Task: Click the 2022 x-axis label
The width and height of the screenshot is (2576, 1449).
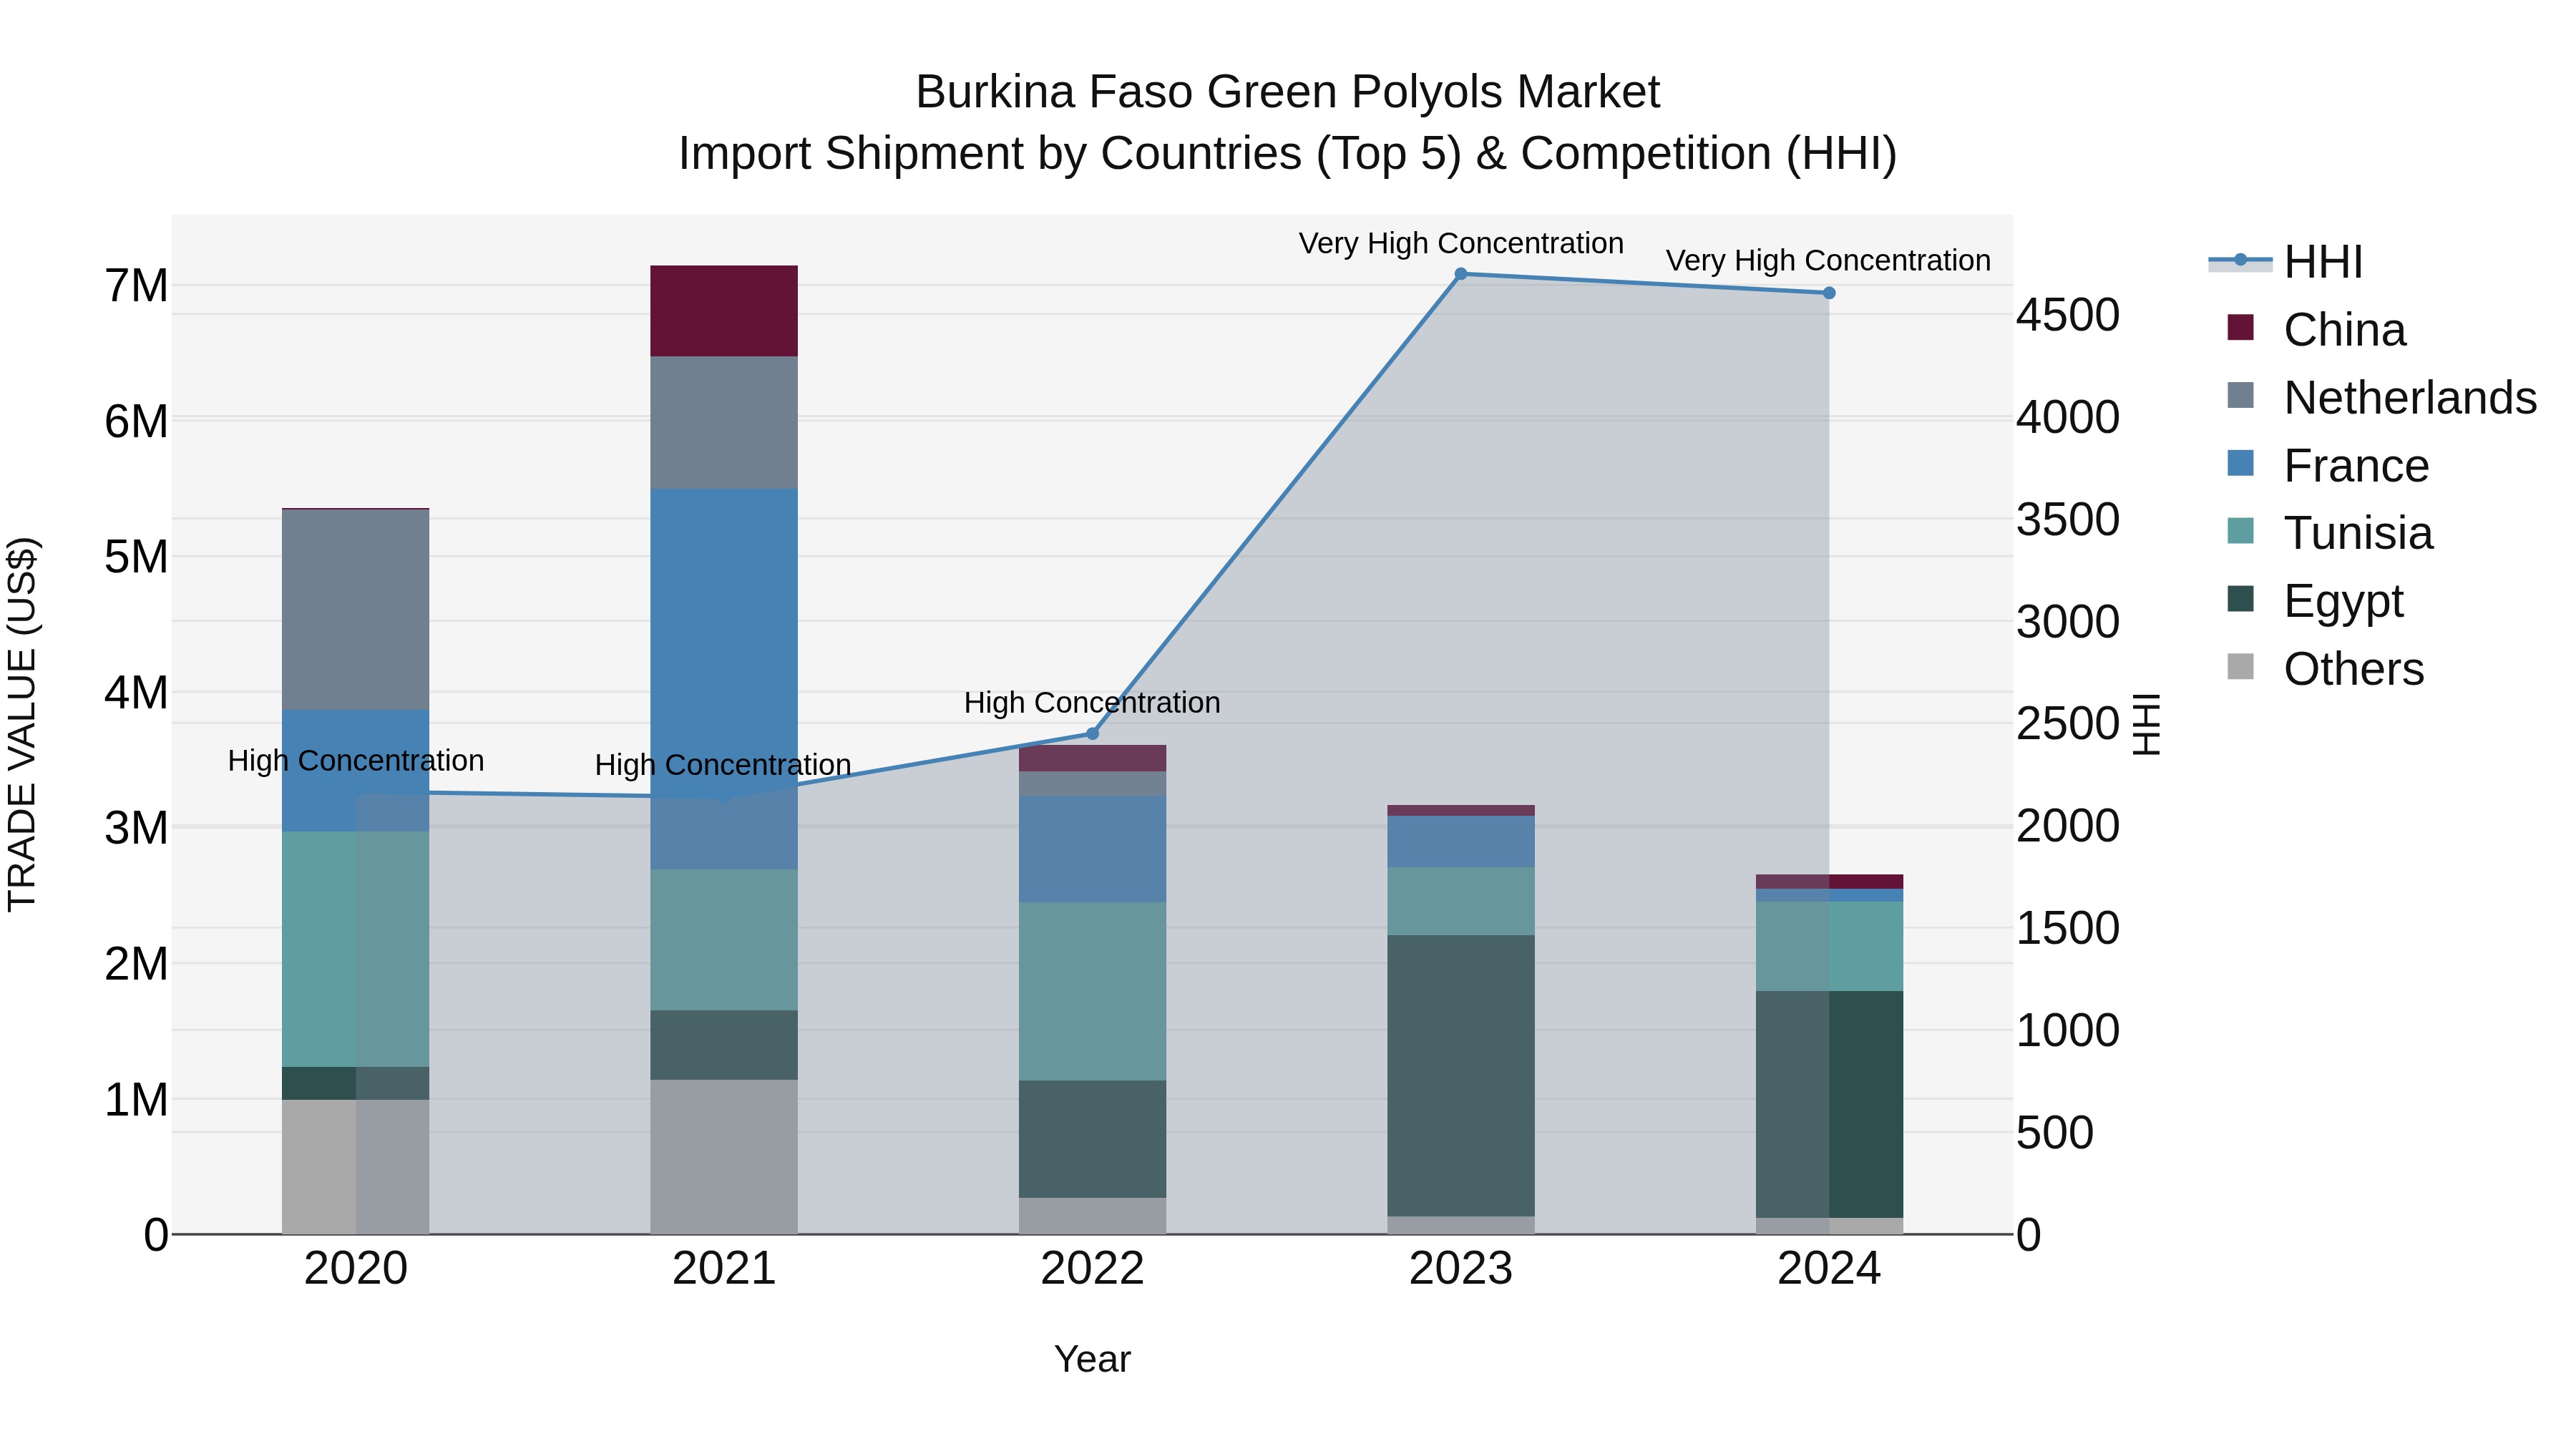Action: pyautogui.click(x=1092, y=1269)
